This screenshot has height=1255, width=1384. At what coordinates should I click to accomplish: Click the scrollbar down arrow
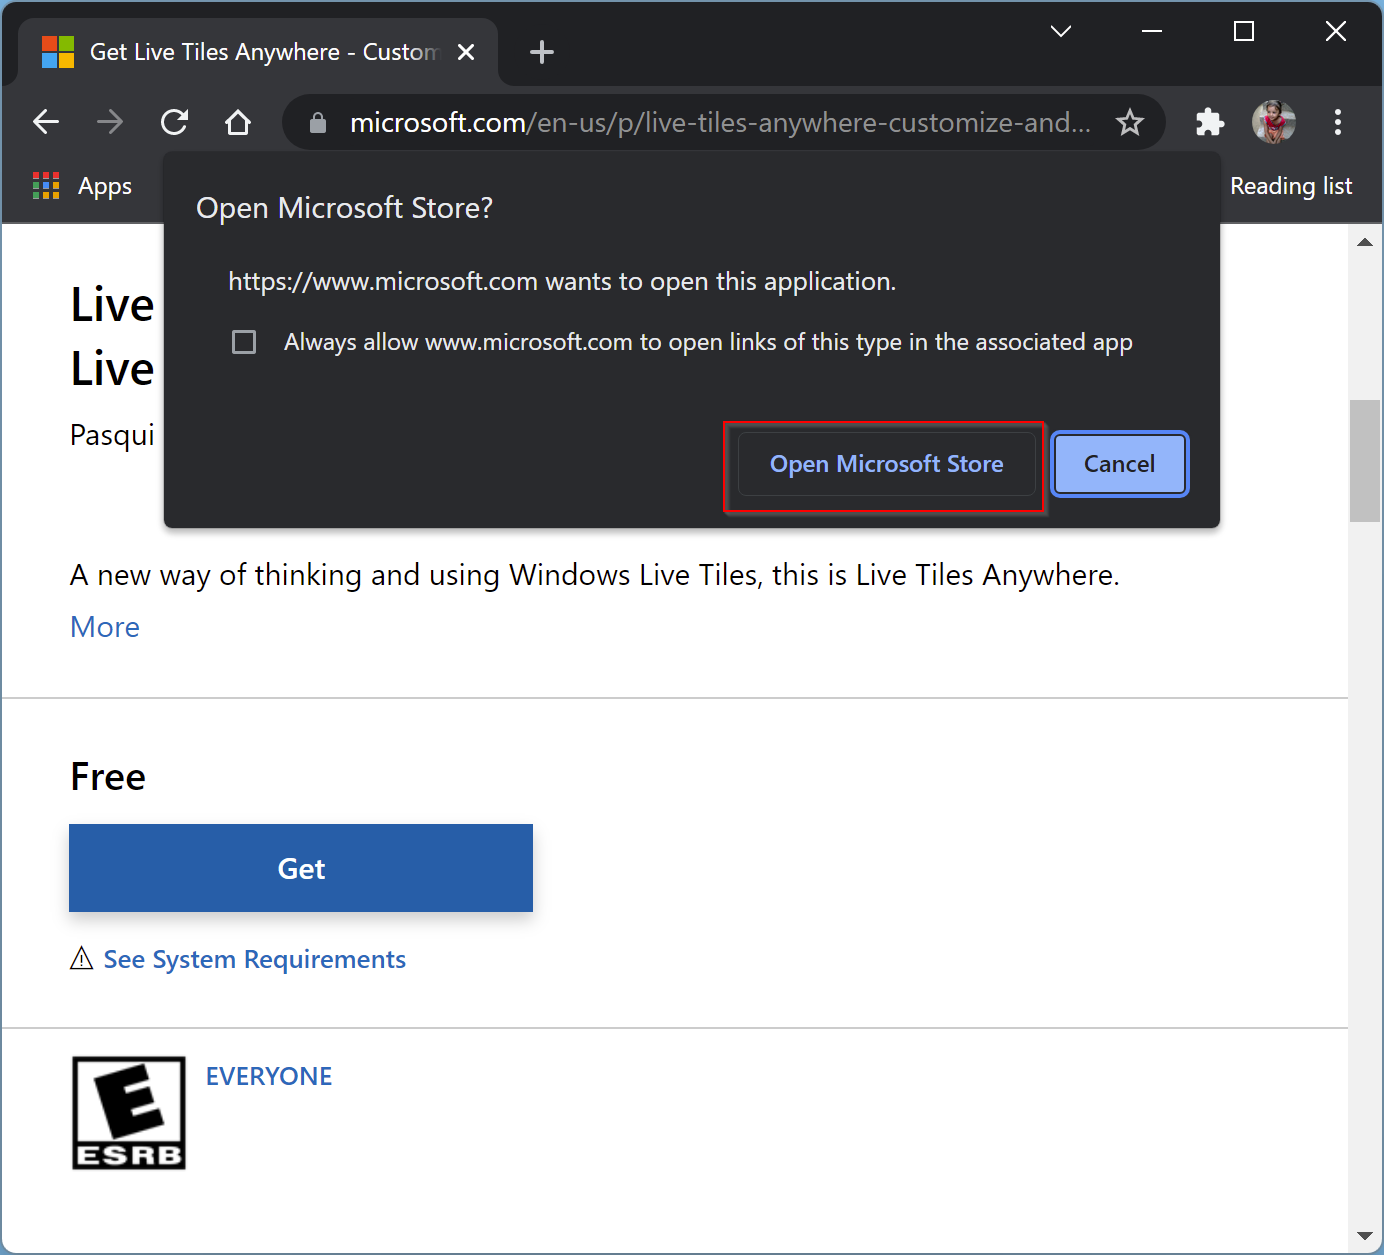tap(1365, 1236)
